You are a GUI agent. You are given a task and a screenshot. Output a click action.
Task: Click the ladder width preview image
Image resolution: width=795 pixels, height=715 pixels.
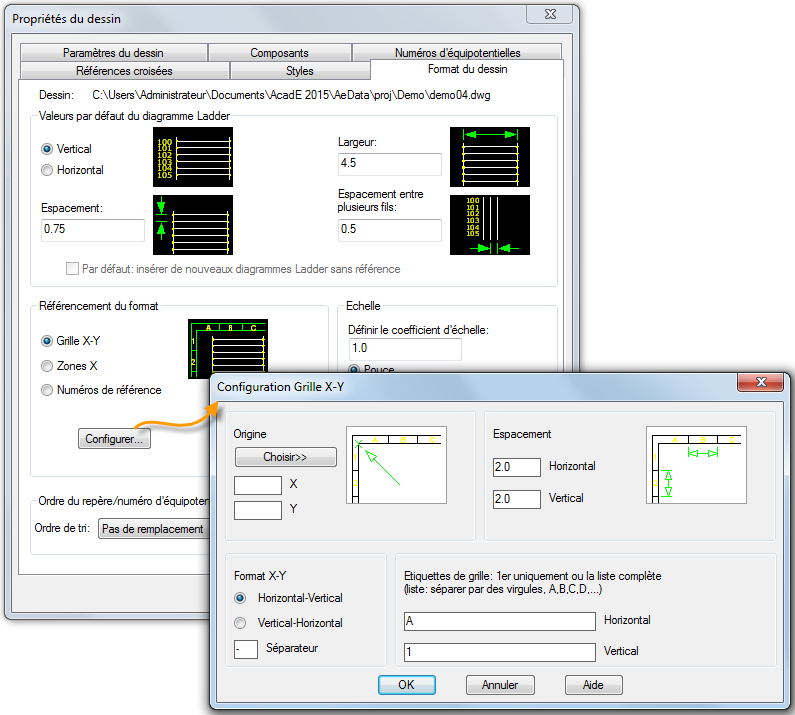[490, 157]
